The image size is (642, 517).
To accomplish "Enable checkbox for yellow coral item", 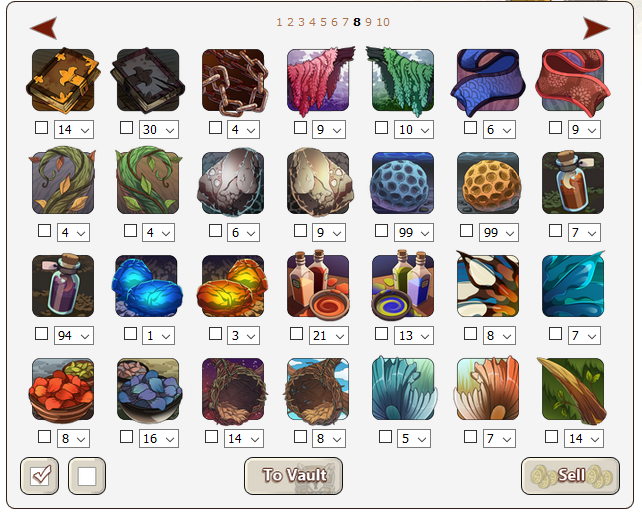I will pos(466,230).
